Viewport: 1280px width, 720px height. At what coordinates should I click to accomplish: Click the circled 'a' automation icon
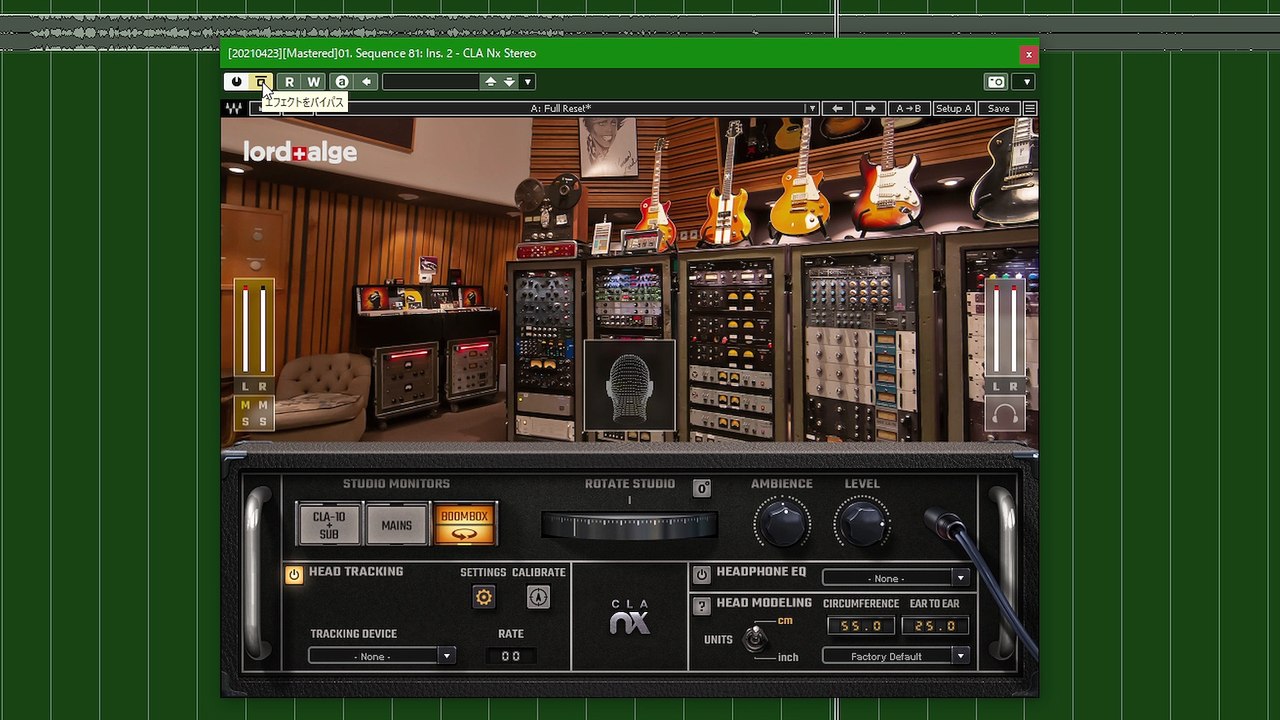(342, 82)
